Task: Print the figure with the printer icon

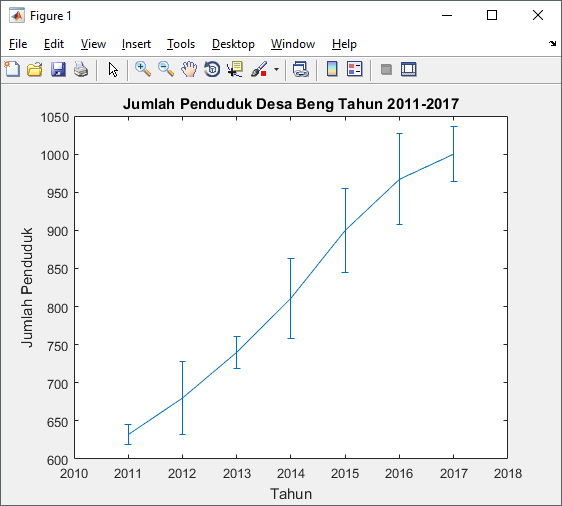Action: (81, 69)
